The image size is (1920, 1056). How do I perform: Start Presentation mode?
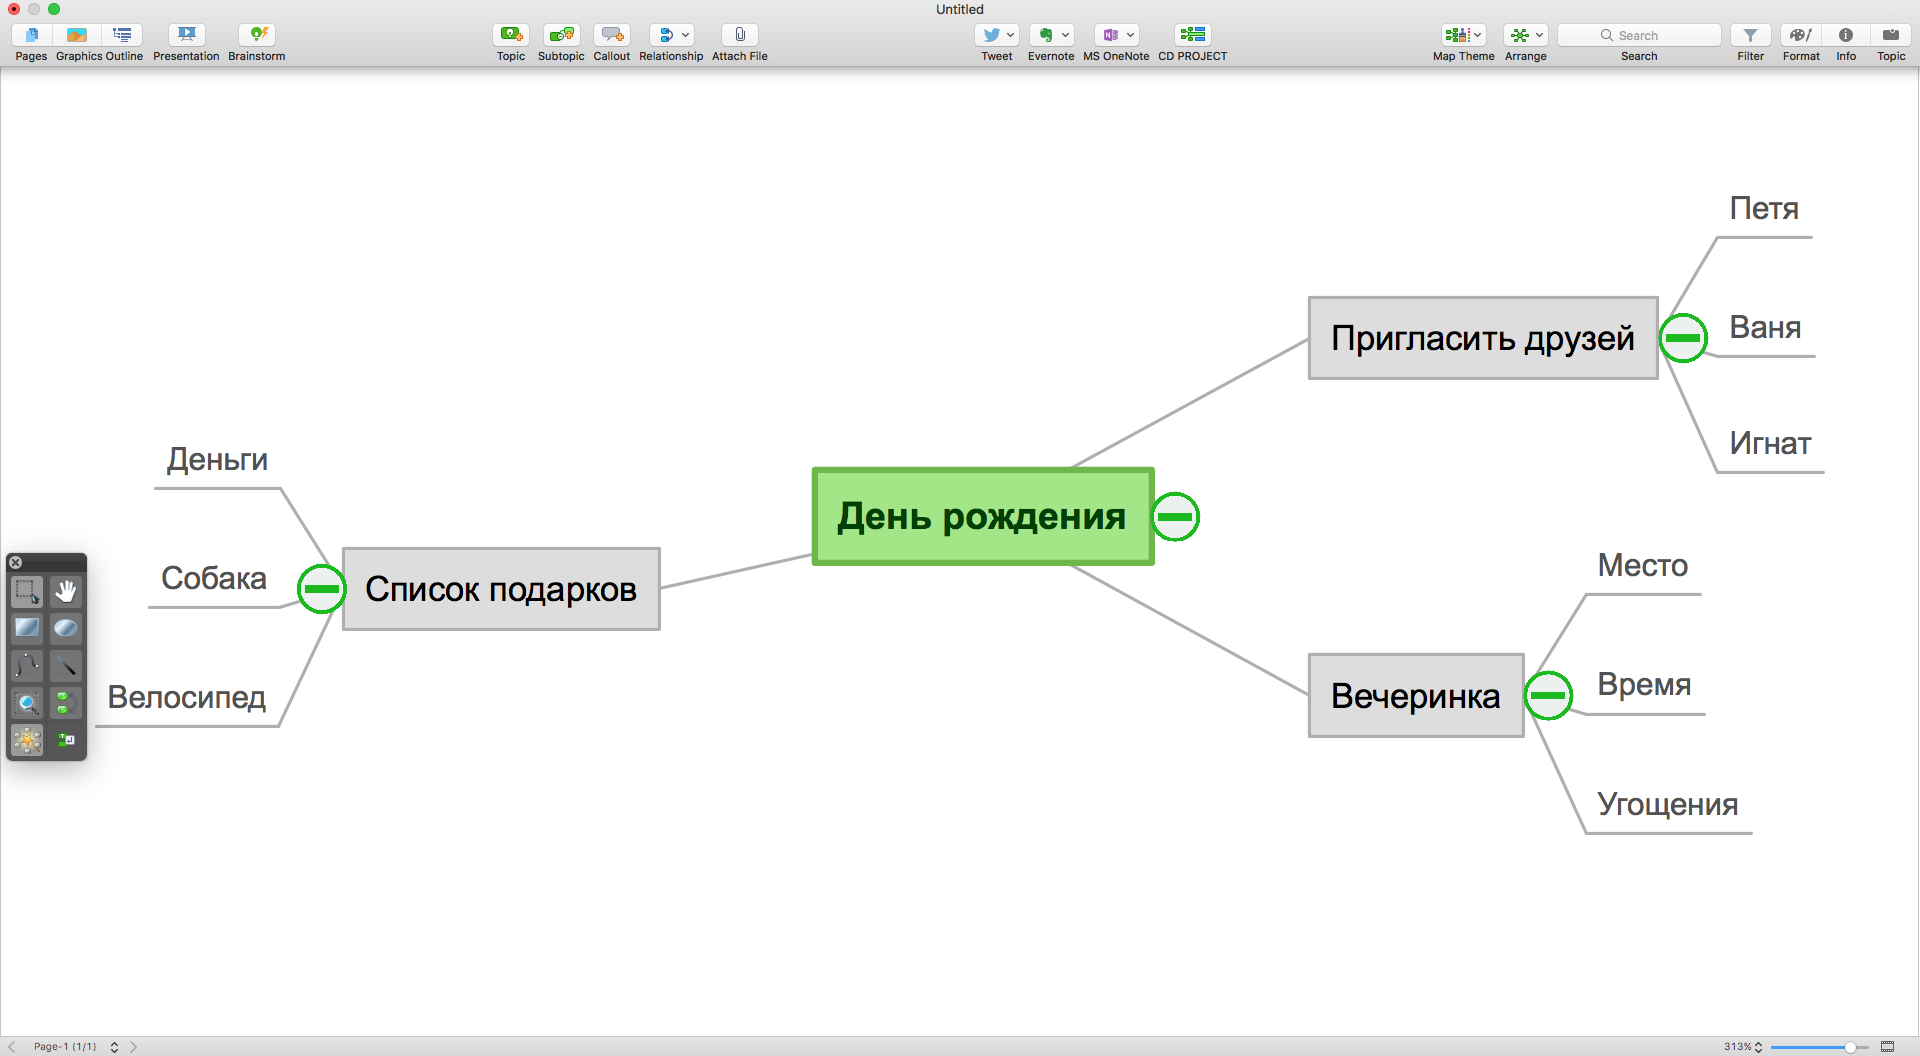tap(186, 35)
